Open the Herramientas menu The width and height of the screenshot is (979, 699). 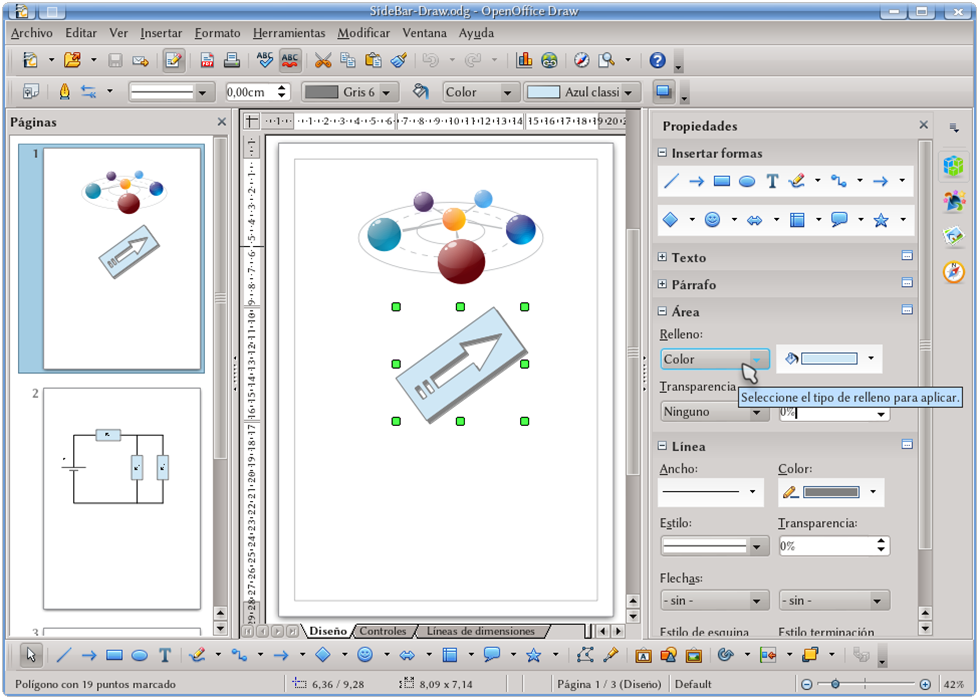[x=289, y=33]
